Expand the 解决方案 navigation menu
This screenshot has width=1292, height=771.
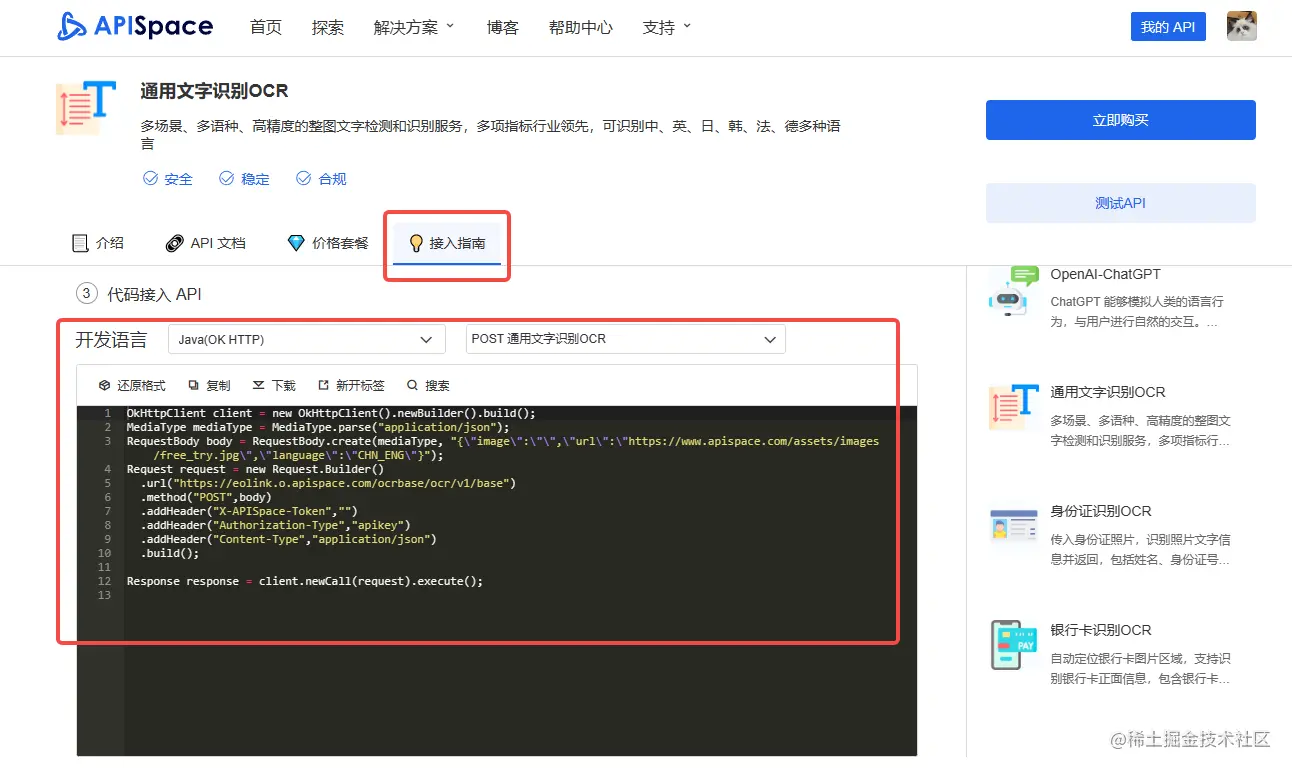tap(414, 27)
